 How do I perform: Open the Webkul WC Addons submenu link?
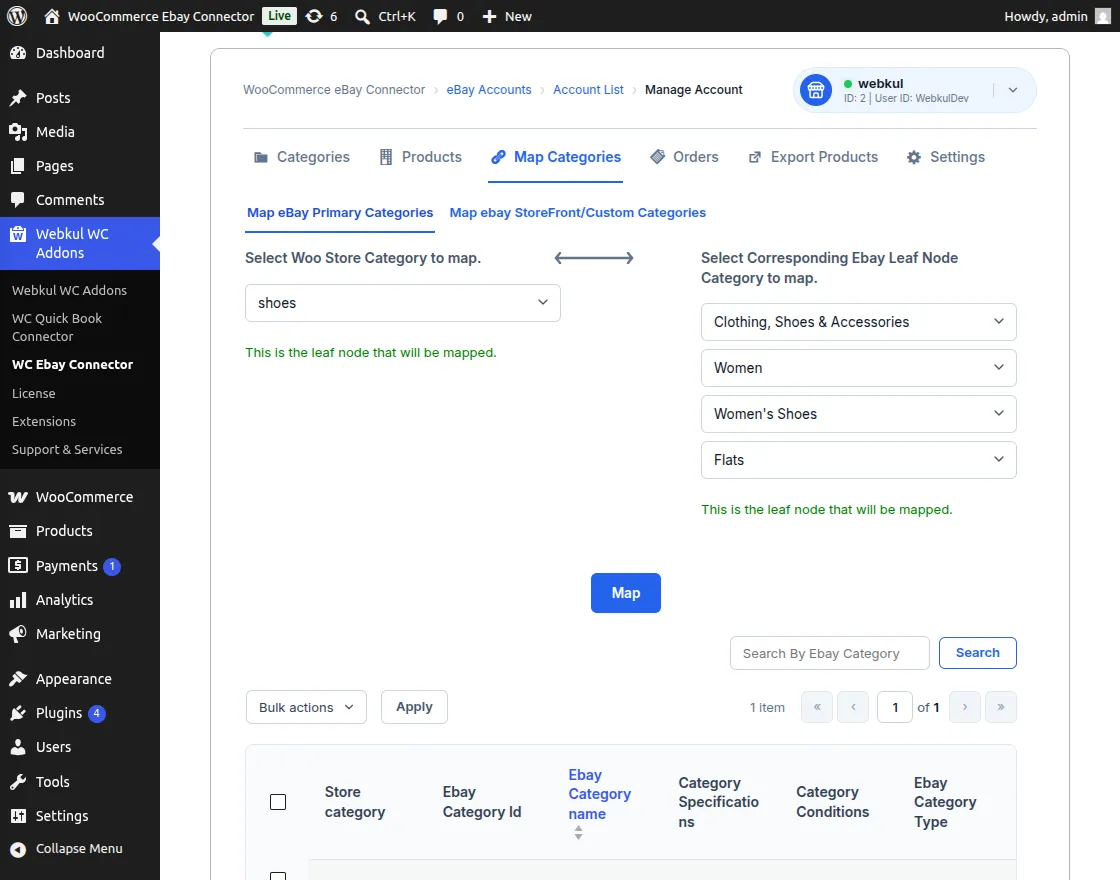[x=69, y=291]
